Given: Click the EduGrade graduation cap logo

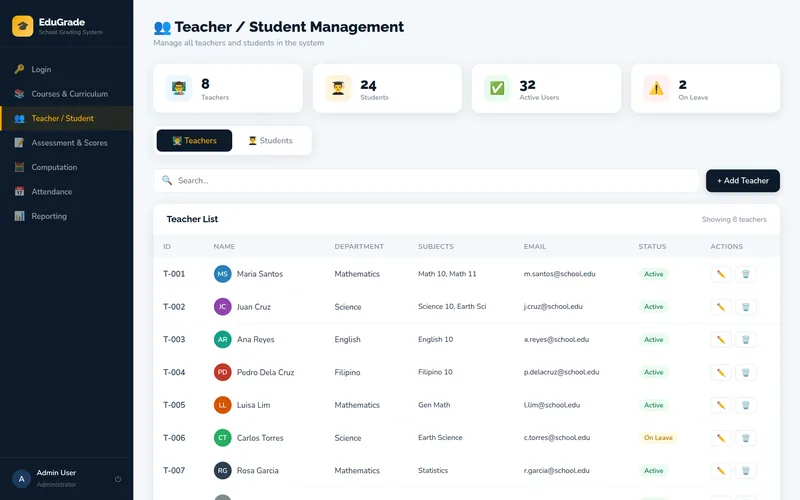Looking at the screenshot, I should (22, 26).
